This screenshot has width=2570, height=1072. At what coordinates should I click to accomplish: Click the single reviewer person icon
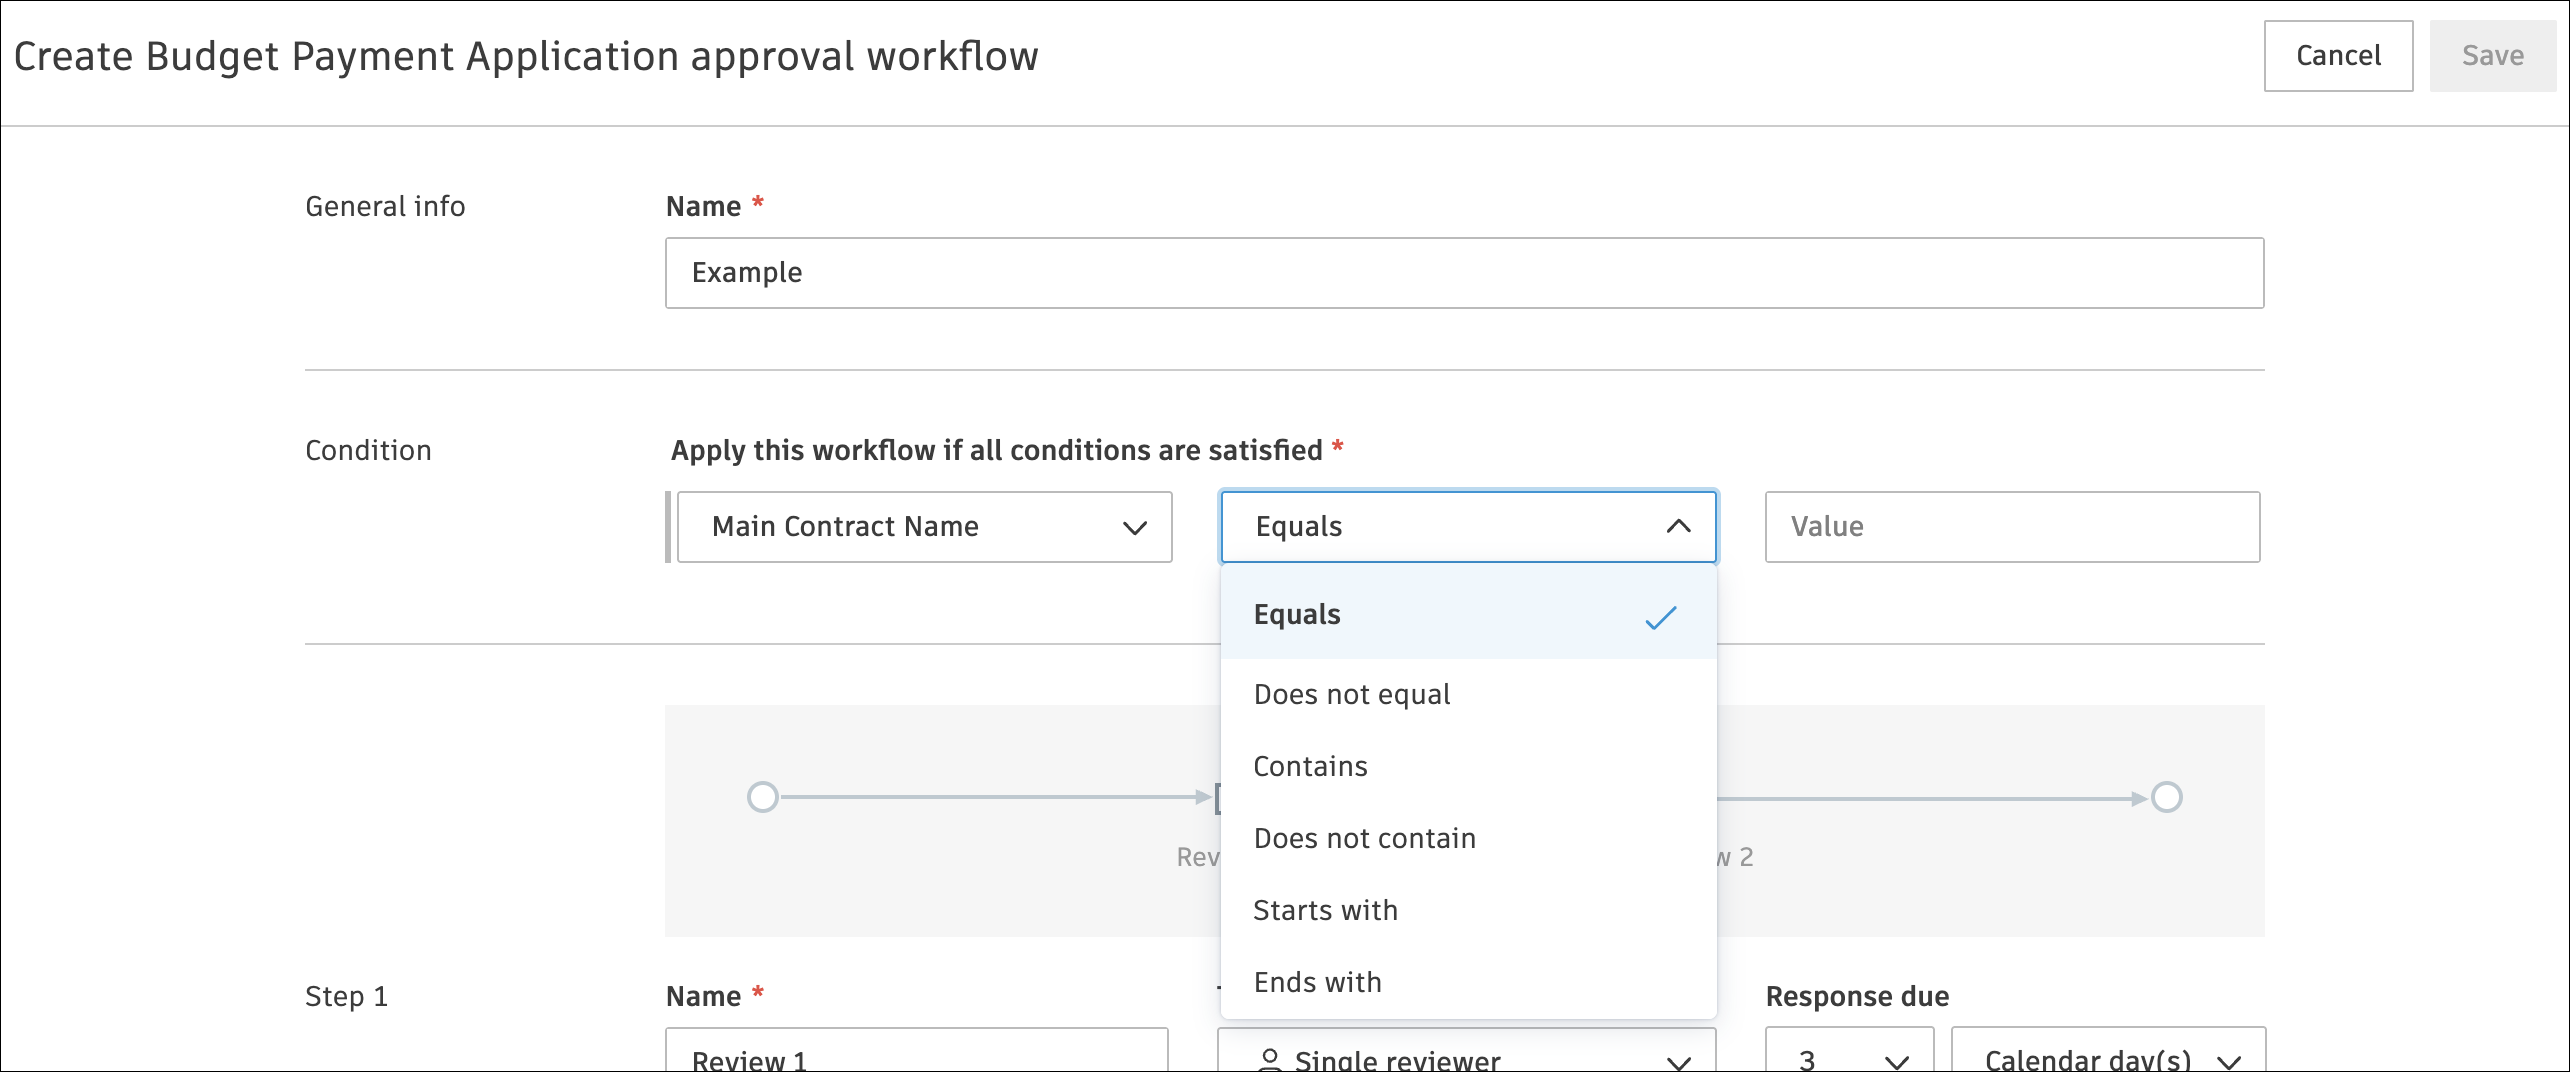pyautogui.click(x=1270, y=1060)
